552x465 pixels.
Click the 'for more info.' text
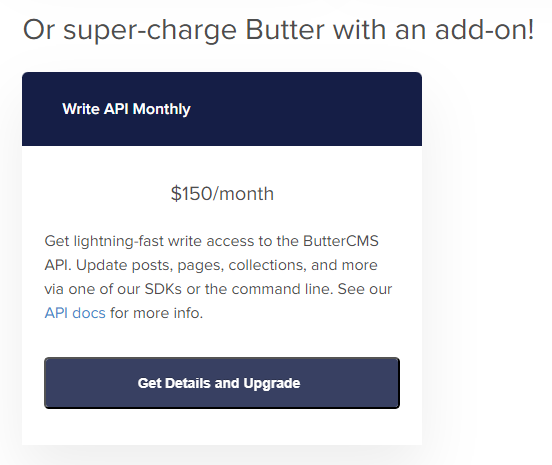[x=156, y=313]
